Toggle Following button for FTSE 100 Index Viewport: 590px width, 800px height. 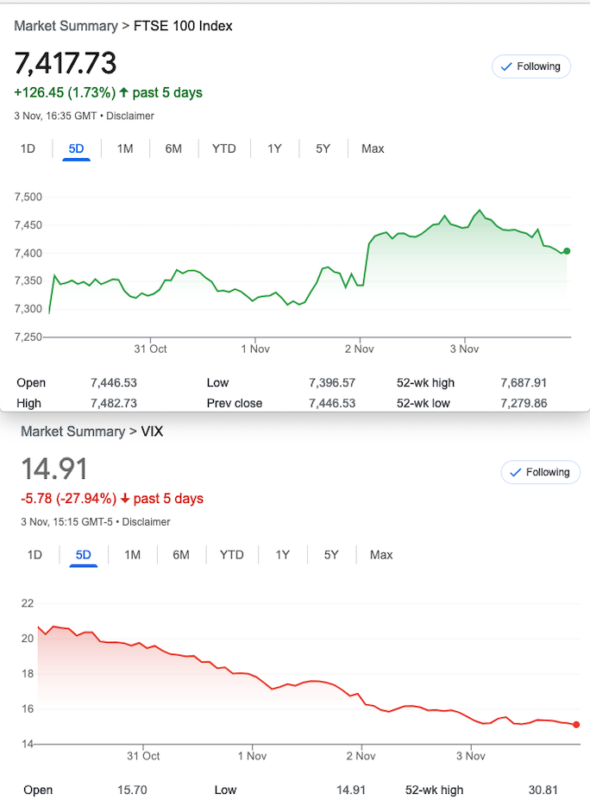coord(531,66)
